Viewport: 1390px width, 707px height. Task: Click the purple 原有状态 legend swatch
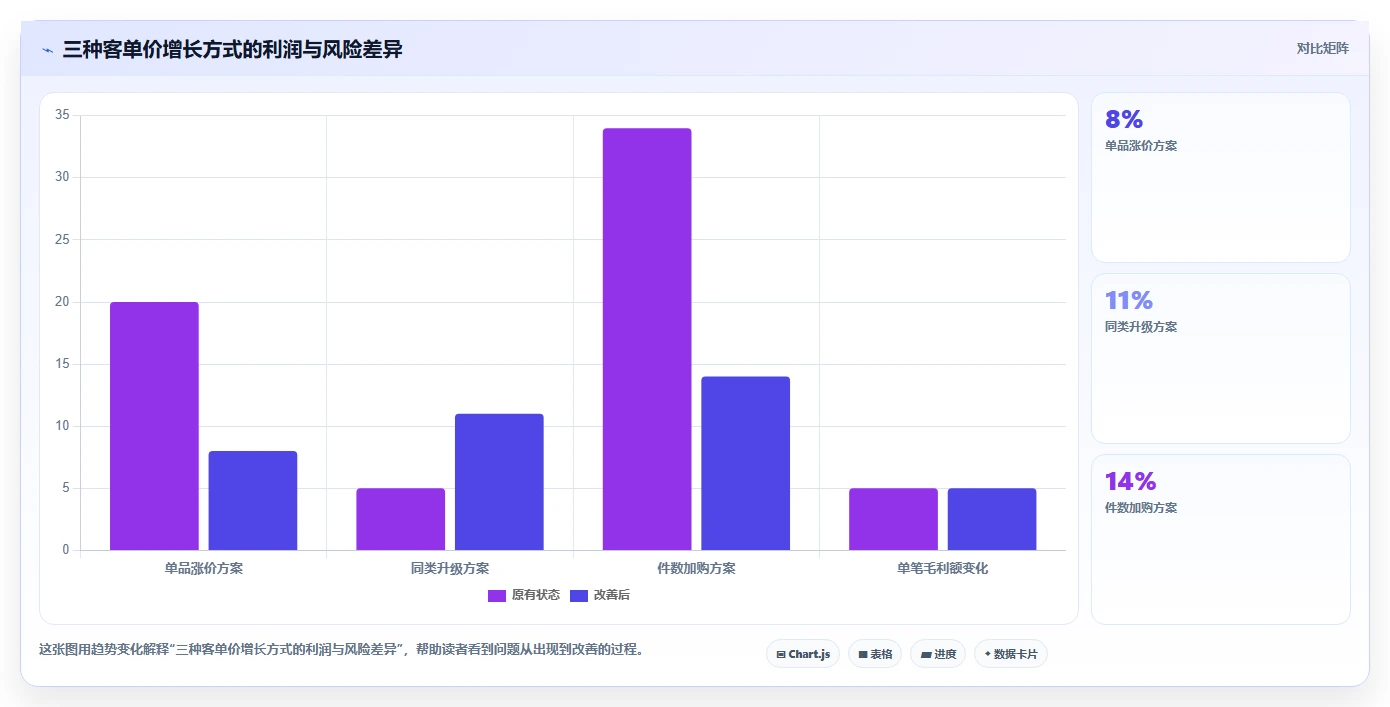pos(497,596)
